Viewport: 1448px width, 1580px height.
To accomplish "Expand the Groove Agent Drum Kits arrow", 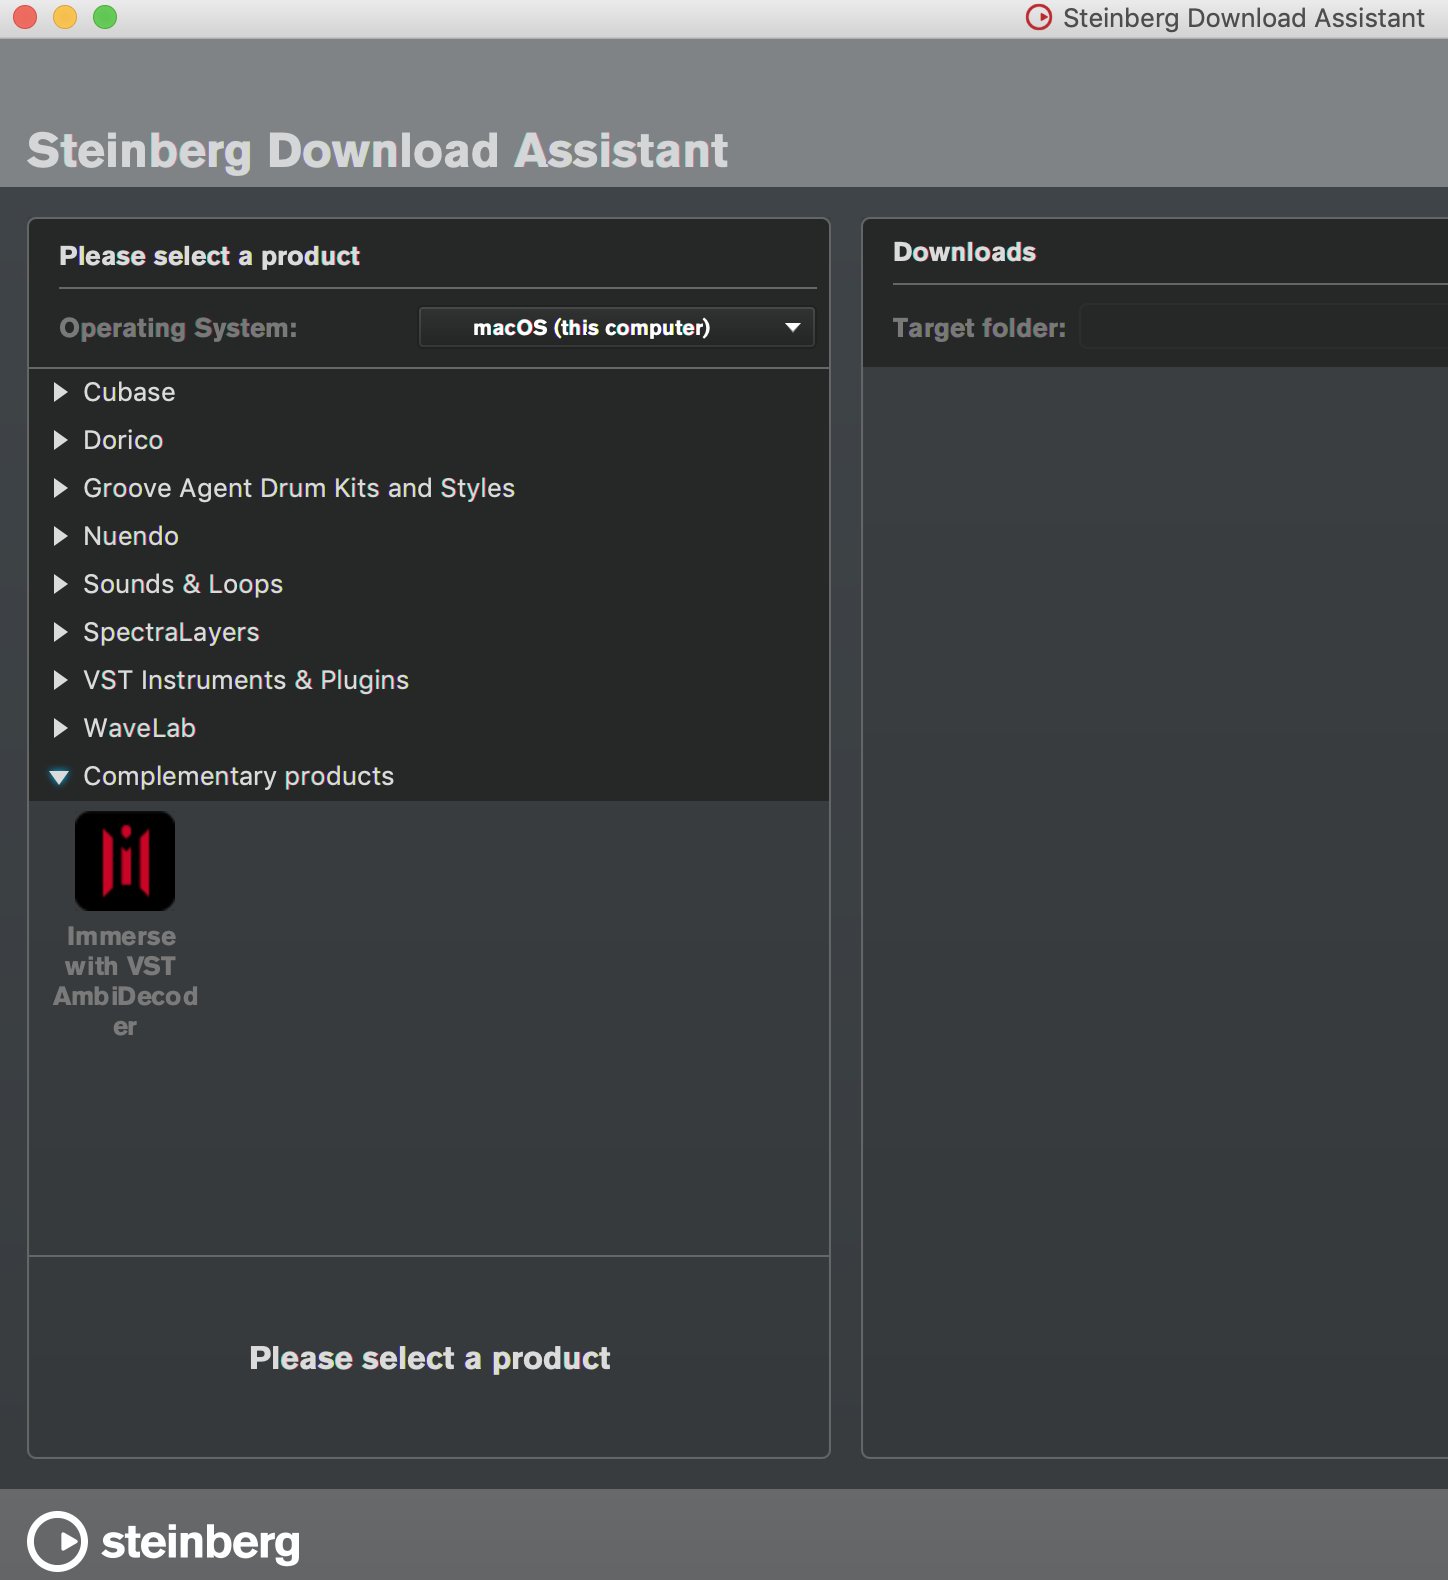I will point(60,488).
